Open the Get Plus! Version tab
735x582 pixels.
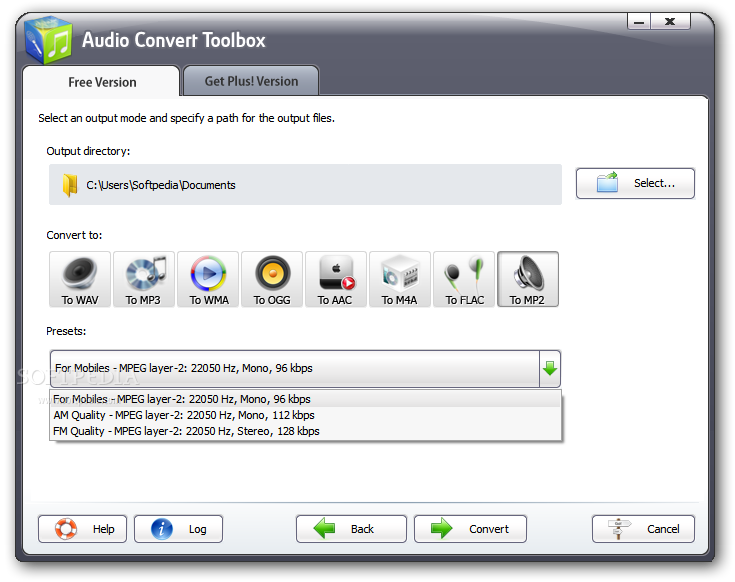(x=251, y=81)
